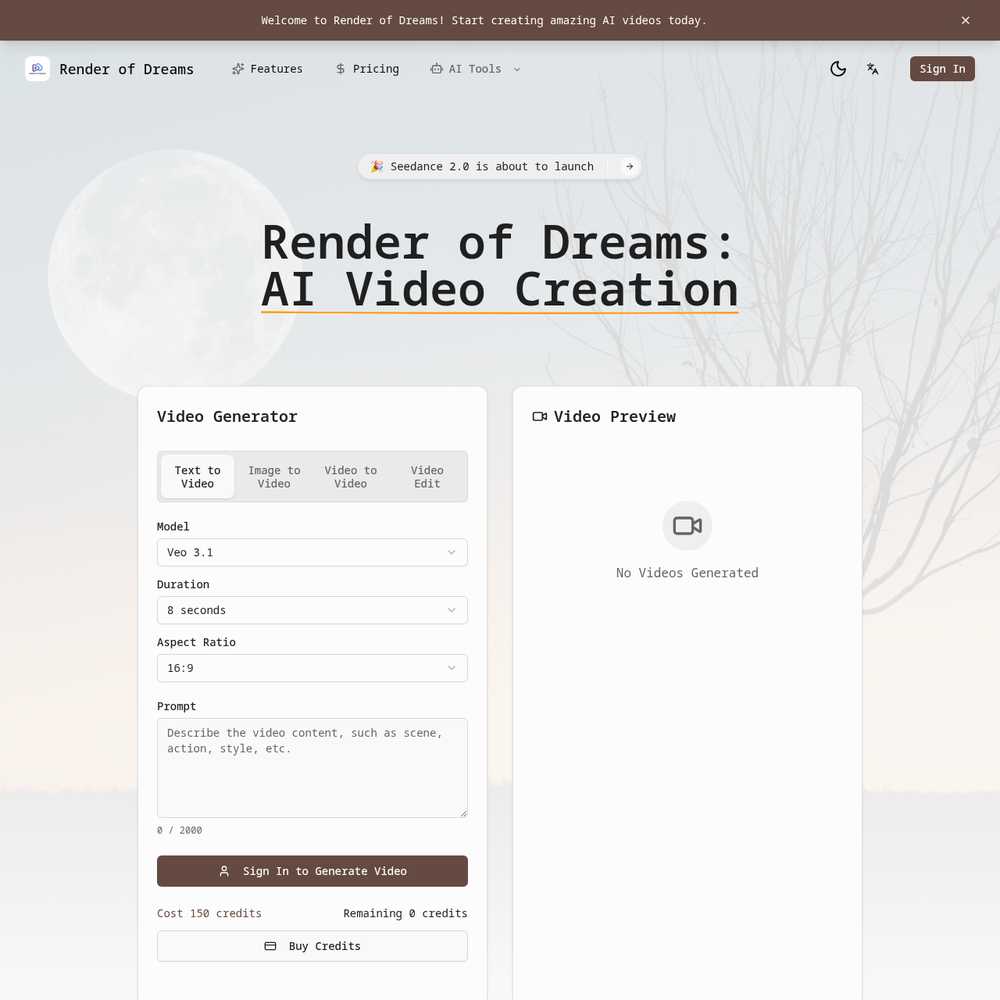This screenshot has height=1000, width=1000.
Task: Open the Aspect Ratio dropdown showing 16:9
Action: 312,668
